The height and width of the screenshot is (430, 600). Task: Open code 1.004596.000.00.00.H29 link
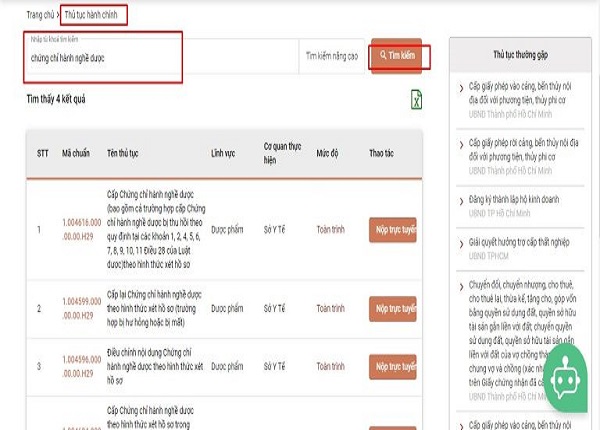[82, 366]
